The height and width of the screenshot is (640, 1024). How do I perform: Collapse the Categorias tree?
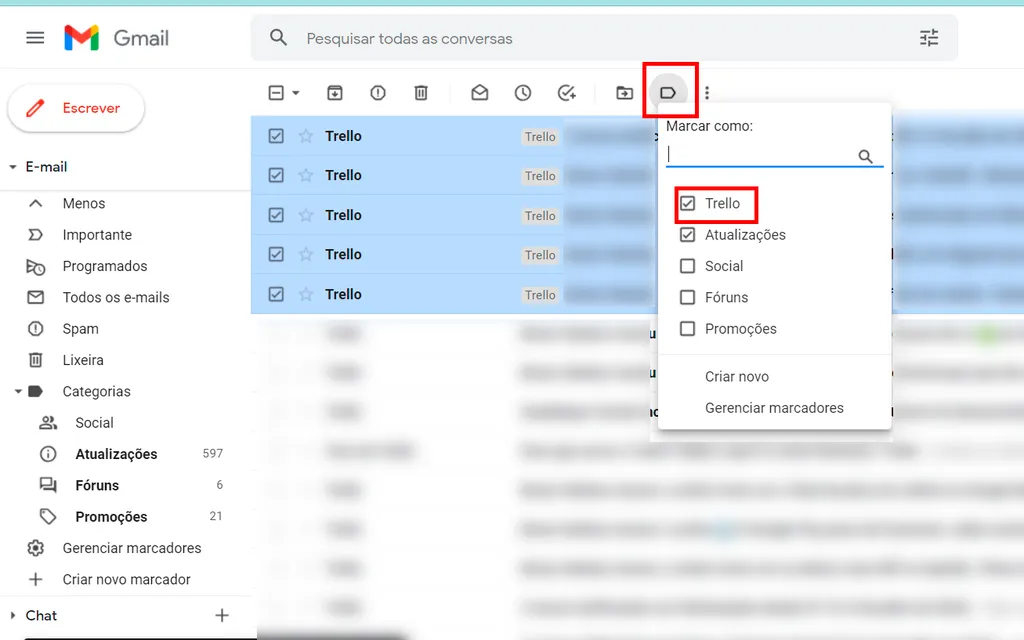pyautogui.click(x=18, y=391)
